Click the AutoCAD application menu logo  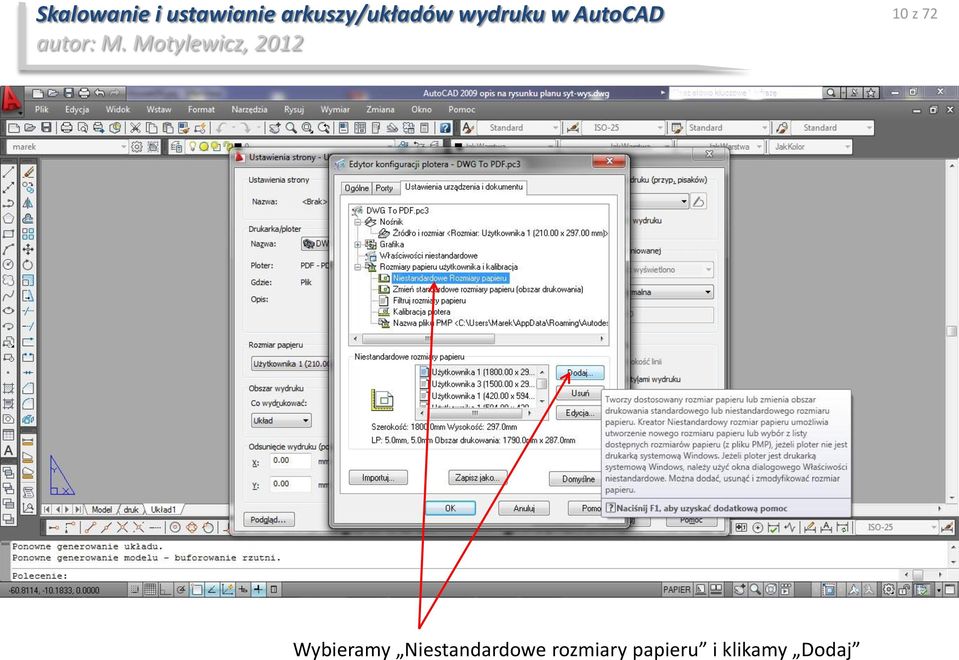pos(11,100)
